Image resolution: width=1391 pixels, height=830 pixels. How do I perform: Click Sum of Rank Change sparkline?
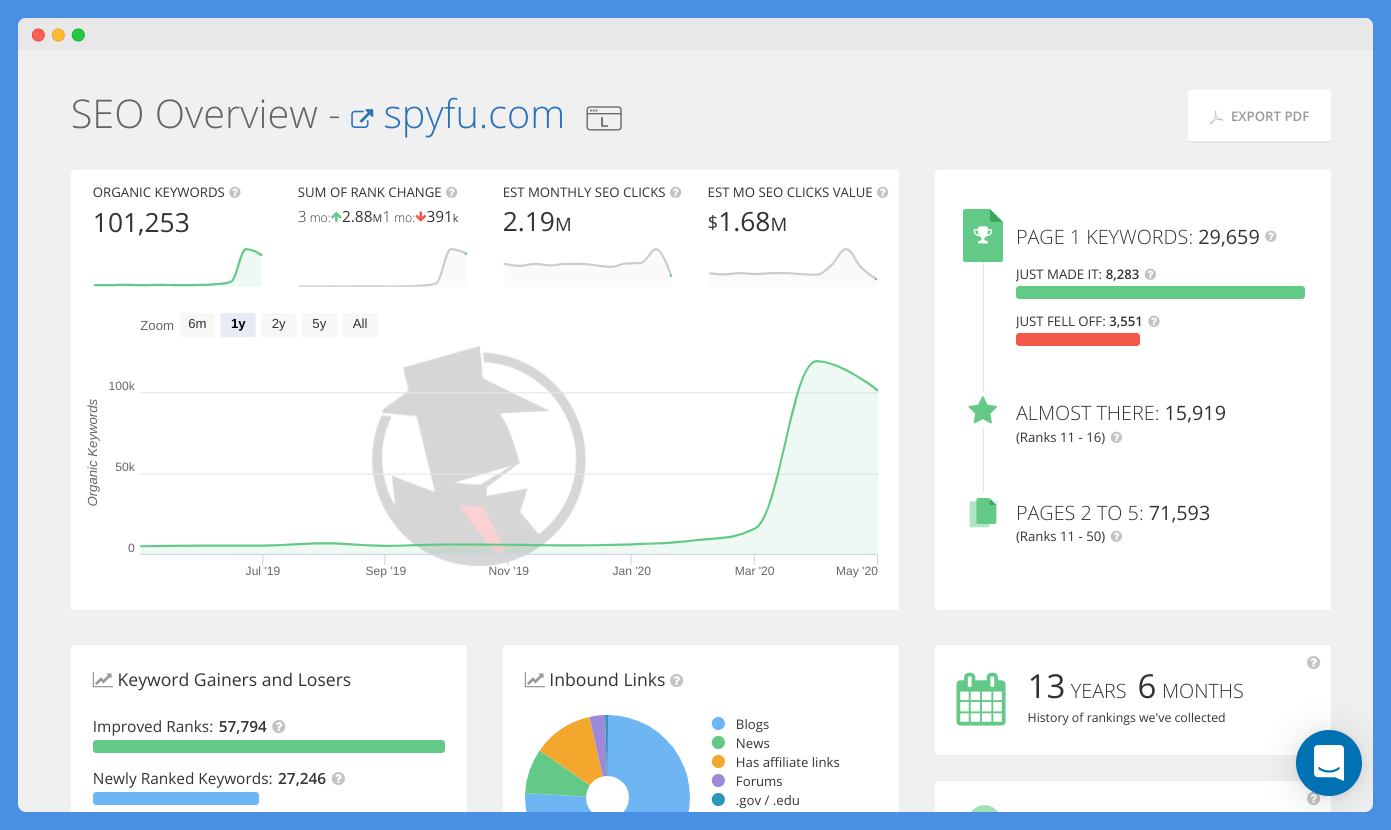tap(382, 267)
